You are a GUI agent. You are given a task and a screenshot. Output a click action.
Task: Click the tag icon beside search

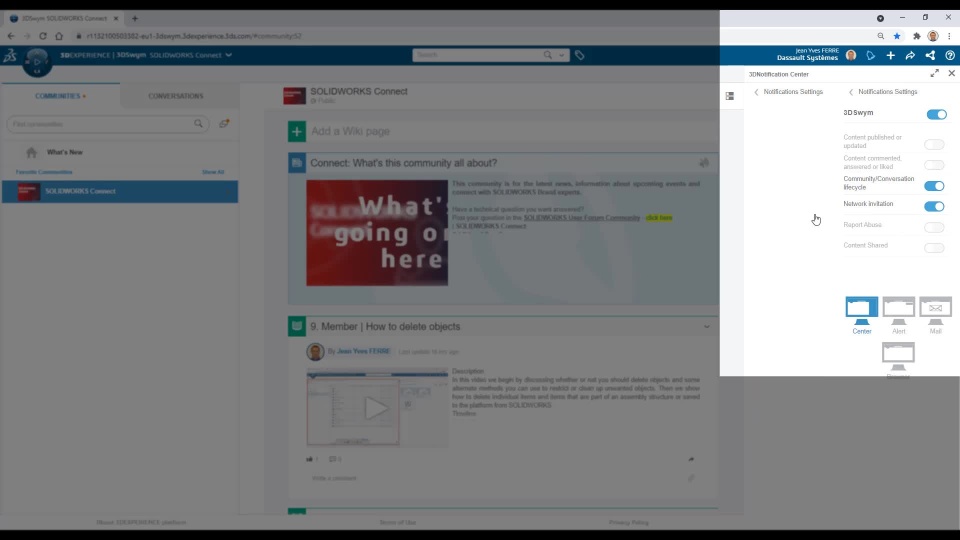coord(579,56)
